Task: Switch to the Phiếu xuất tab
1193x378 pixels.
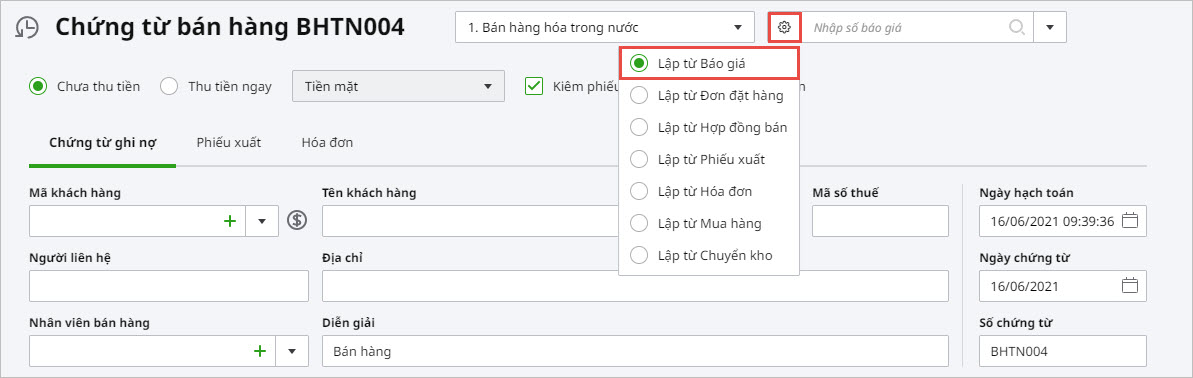Action: point(229,143)
